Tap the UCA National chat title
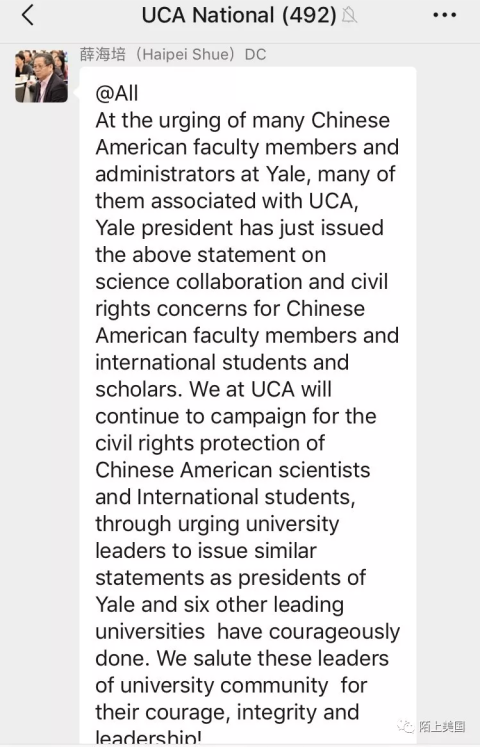The width and height of the screenshot is (480, 747). (239, 15)
